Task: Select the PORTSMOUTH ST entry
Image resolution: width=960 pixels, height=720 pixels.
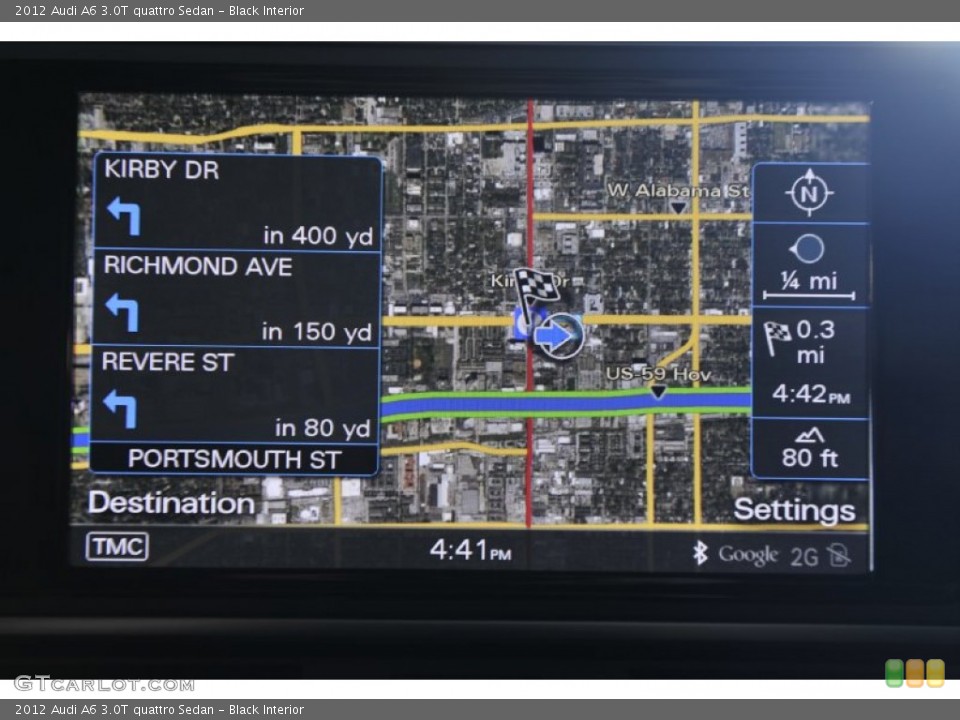Action: (234, 459)
